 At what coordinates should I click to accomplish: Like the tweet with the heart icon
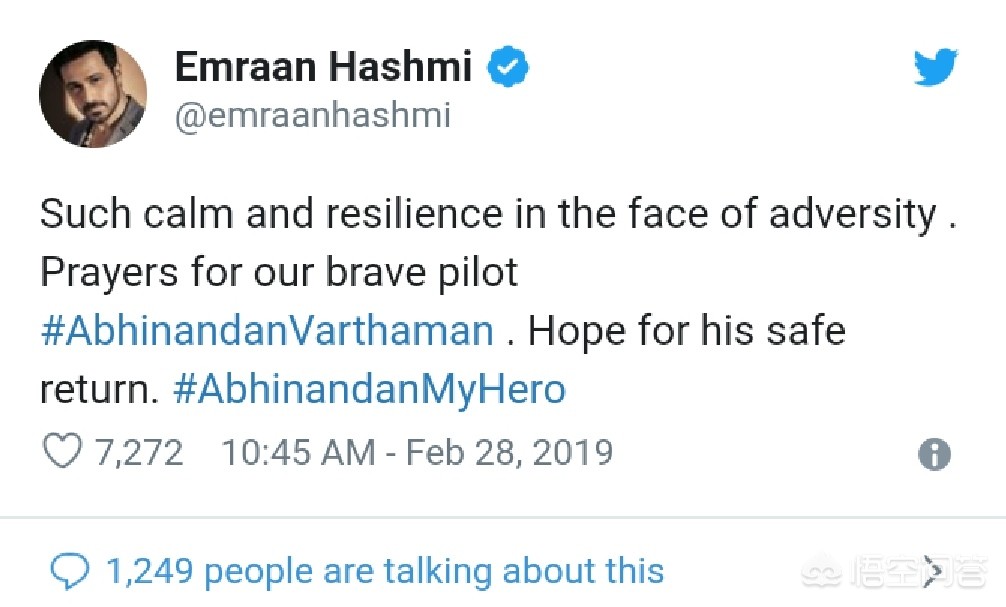tap(62, 451)
